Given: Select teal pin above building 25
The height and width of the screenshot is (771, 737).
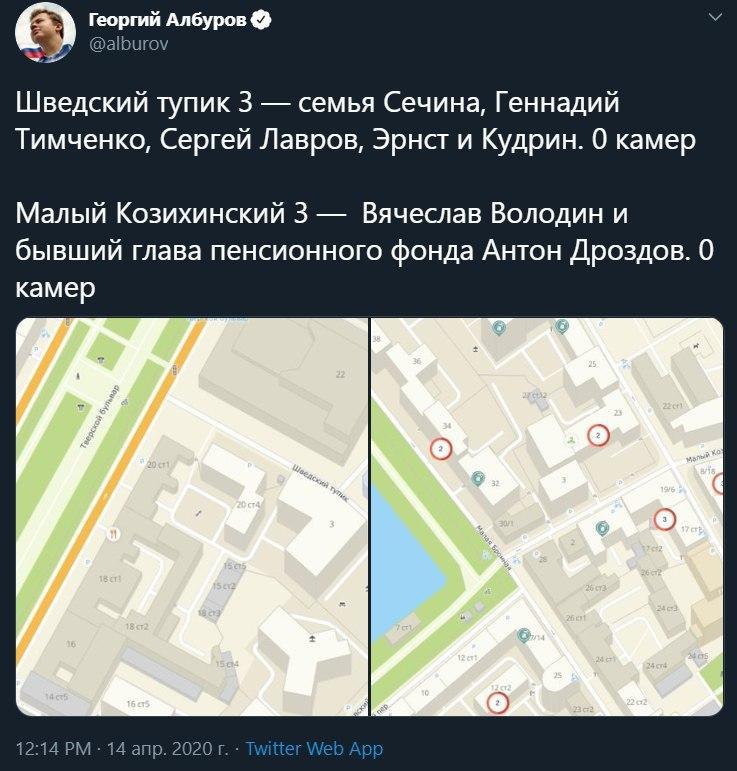Looking at the screenshot, I should (562, 326).
